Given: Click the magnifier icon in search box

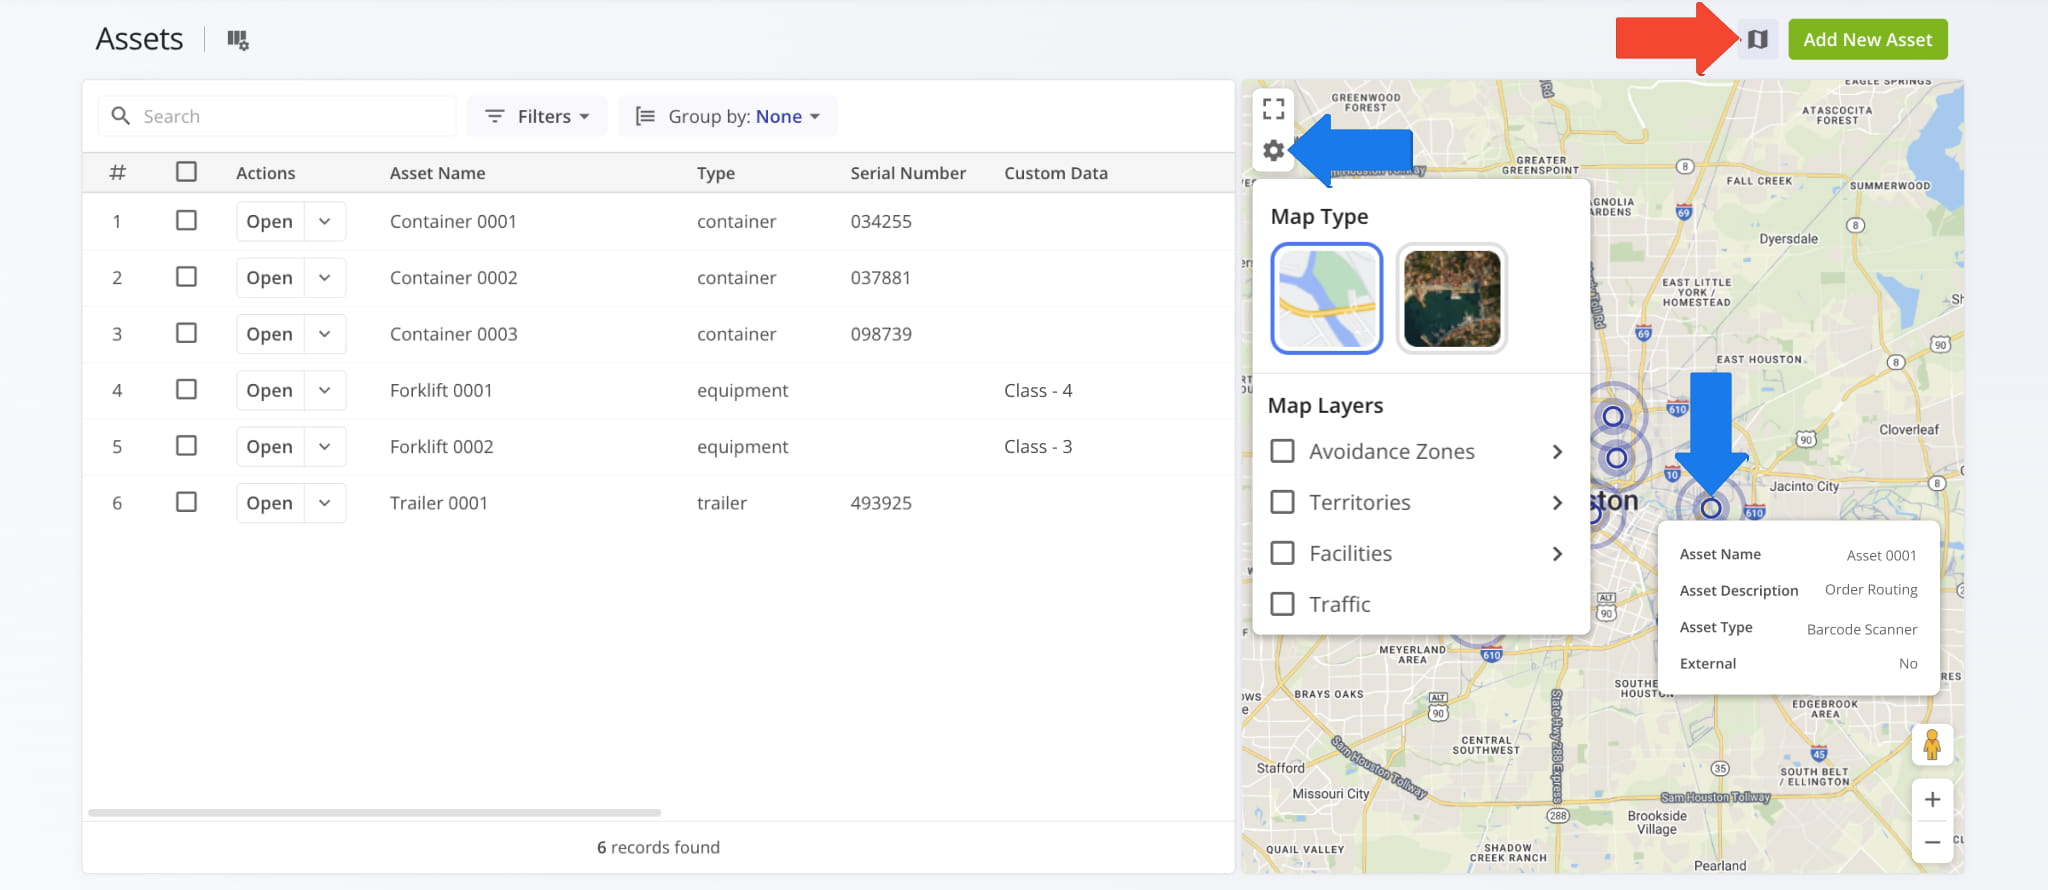Looking at the screenshot, I should point(121,116).
